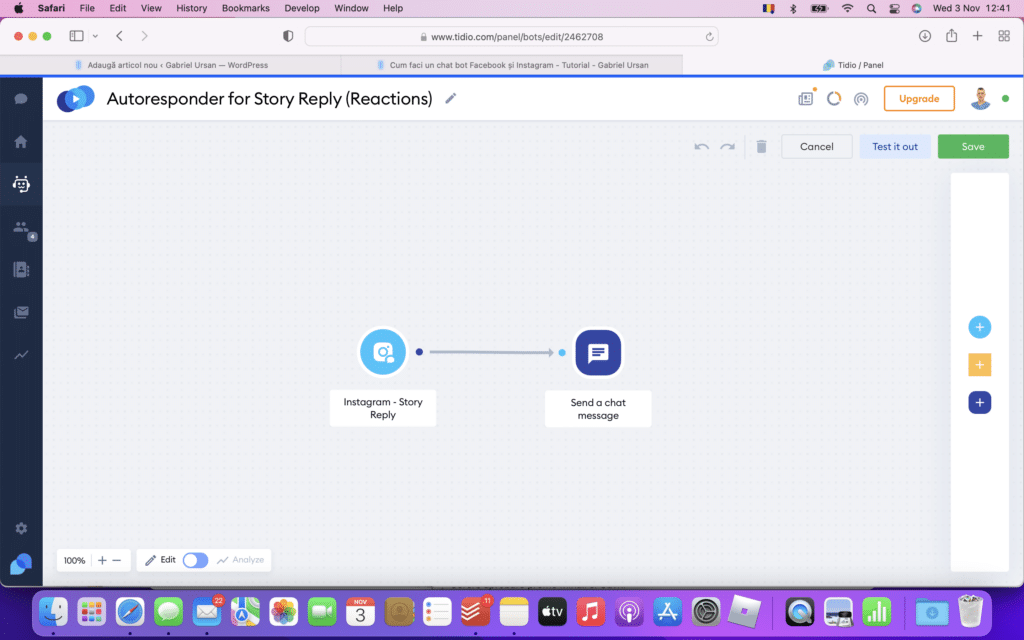Click the pencil to rename the bot
This screenshot has width=1024, height=640.
click(451, 99)
